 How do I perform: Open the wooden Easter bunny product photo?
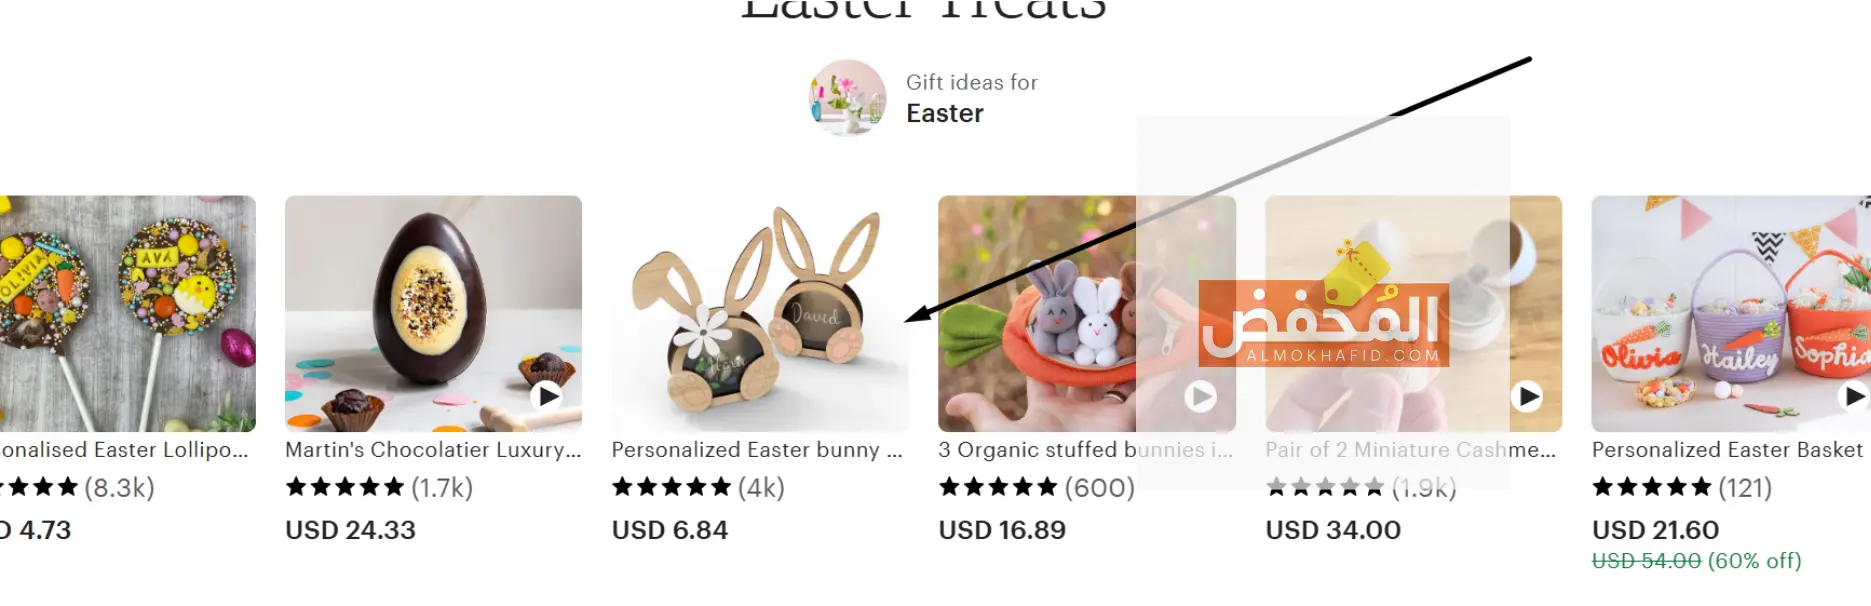[760, 313]
